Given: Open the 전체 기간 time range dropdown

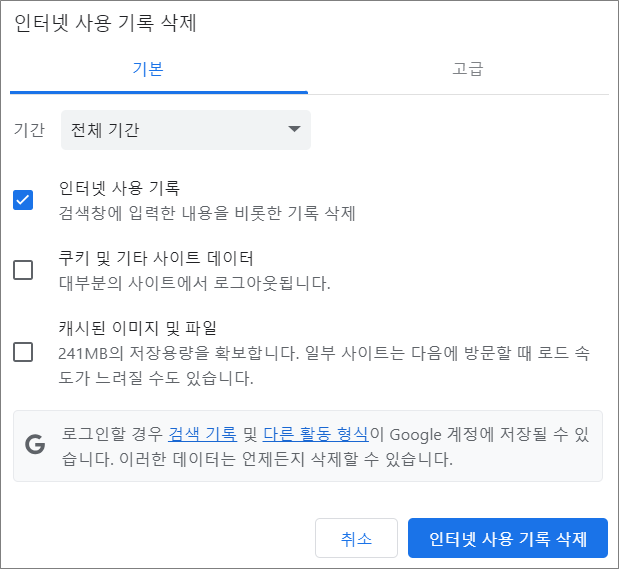Looking at the screenshot, I should [186, 130].
